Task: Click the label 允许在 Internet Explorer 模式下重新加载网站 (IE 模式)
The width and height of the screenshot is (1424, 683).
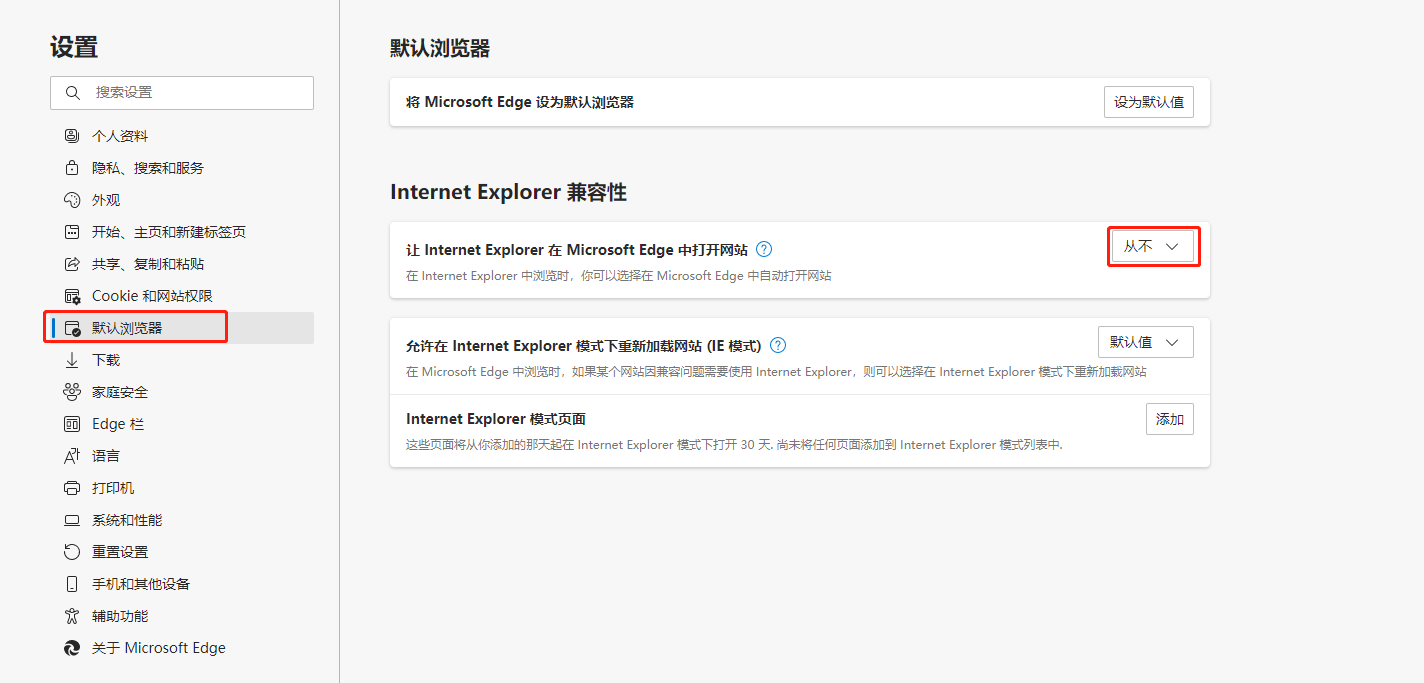Action: coord(584,346)
